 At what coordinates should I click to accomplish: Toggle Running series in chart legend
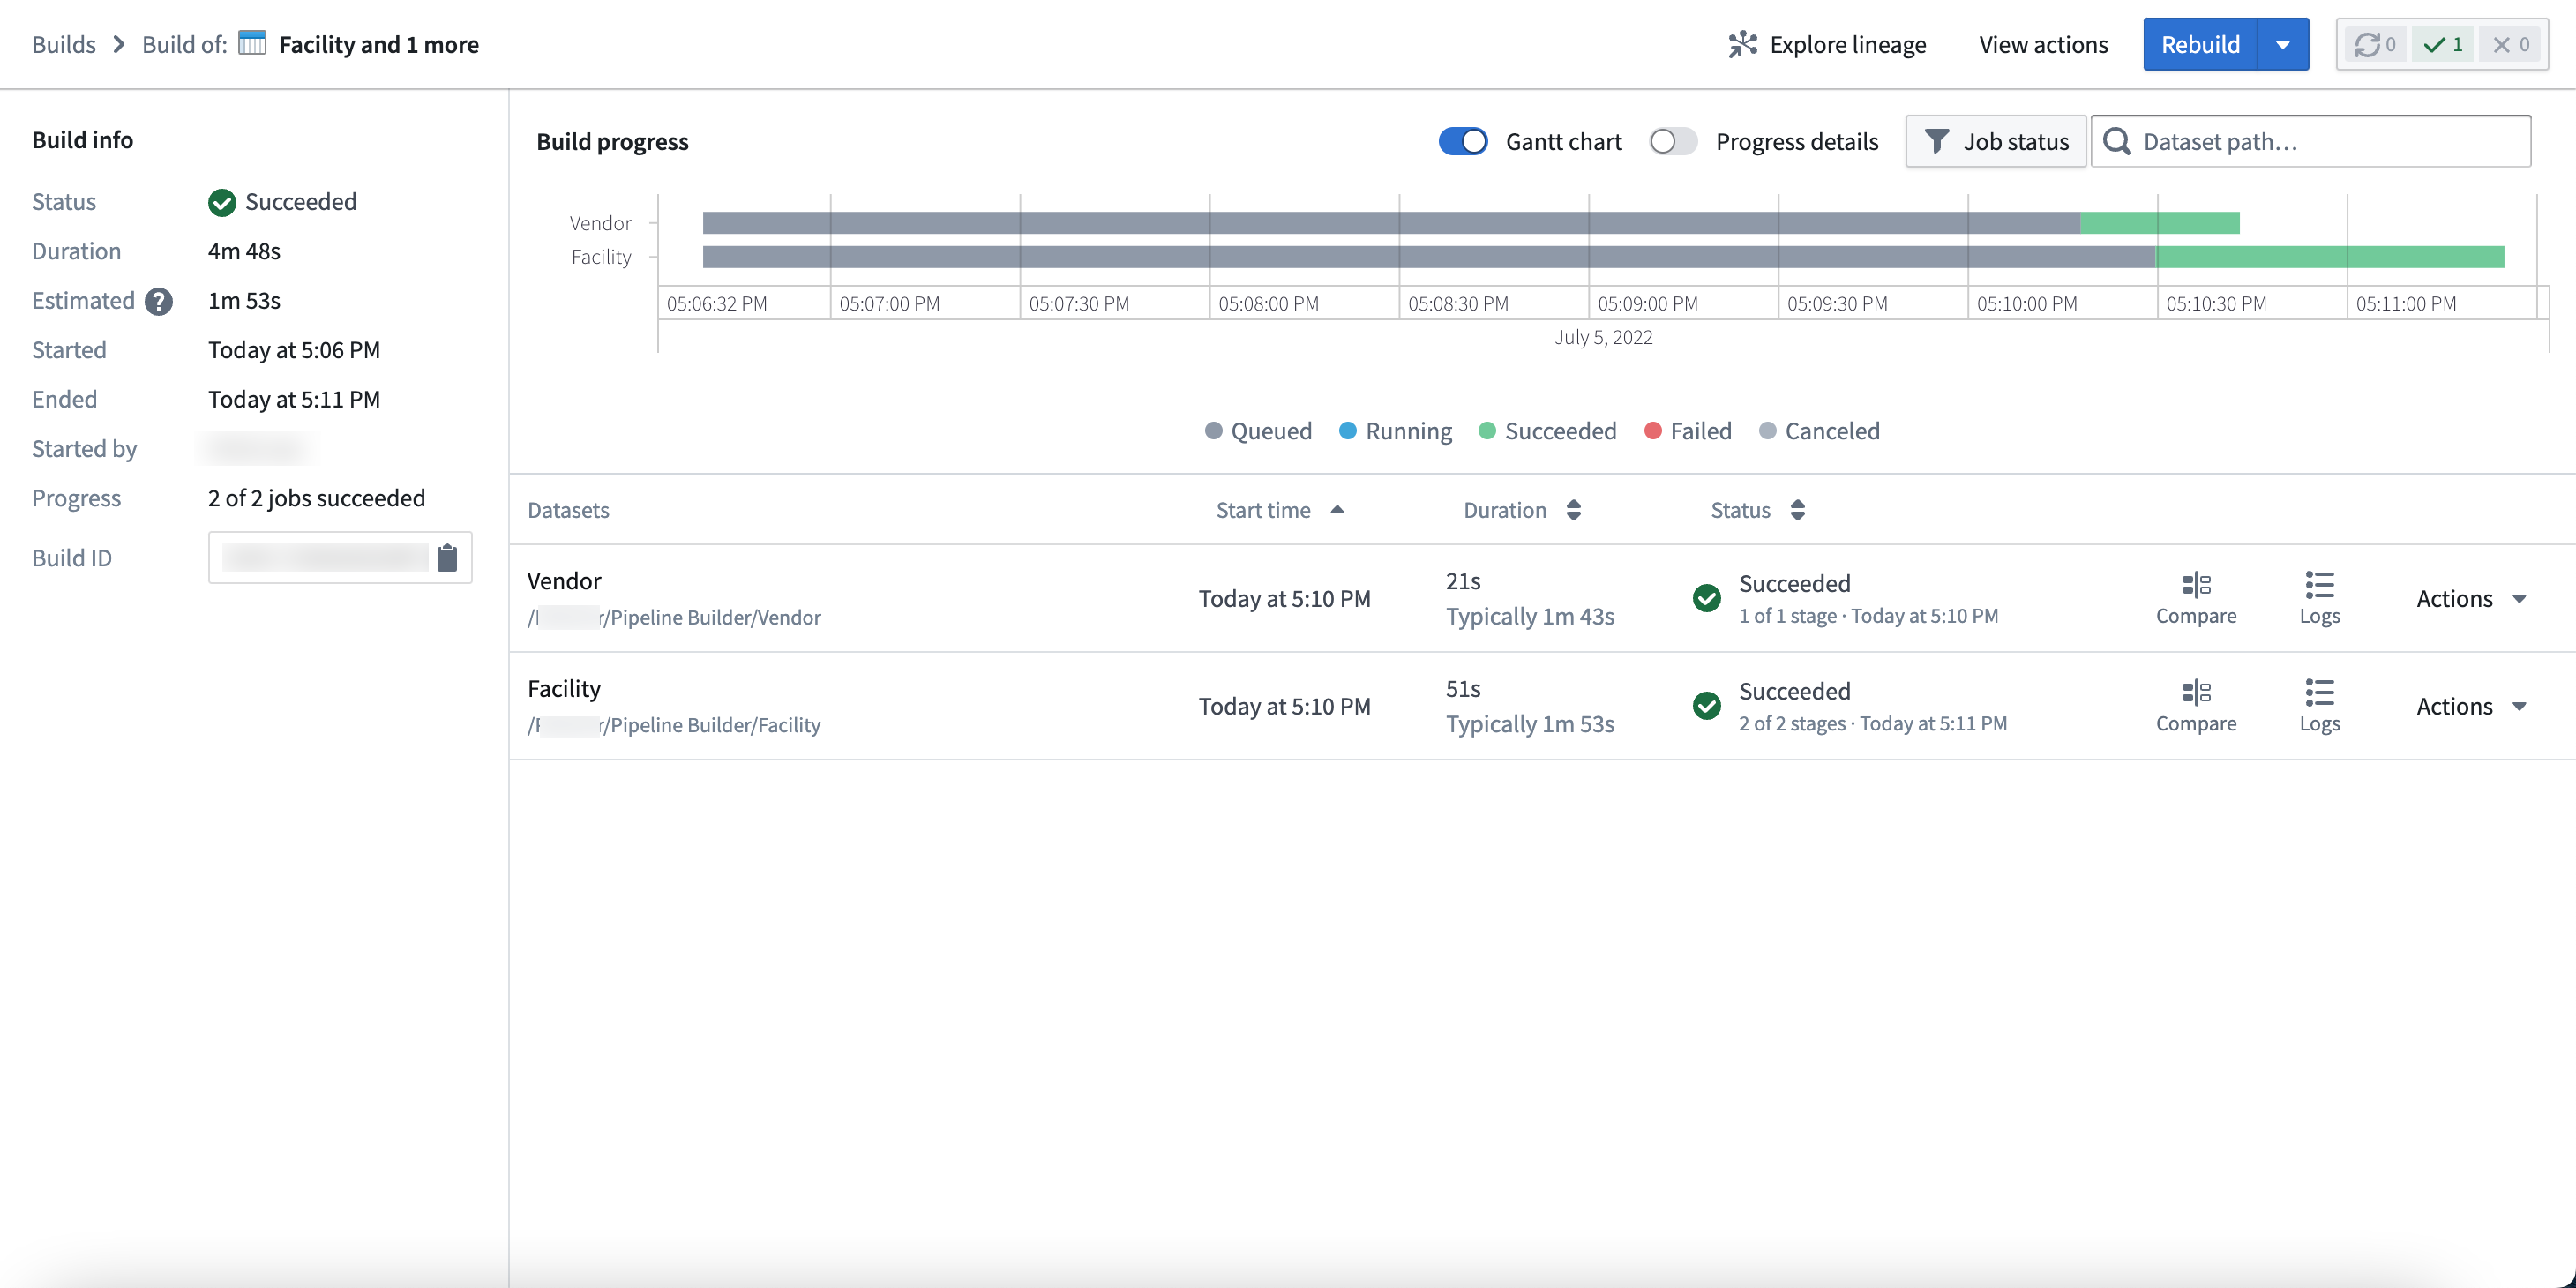[x=1395, y=431]
